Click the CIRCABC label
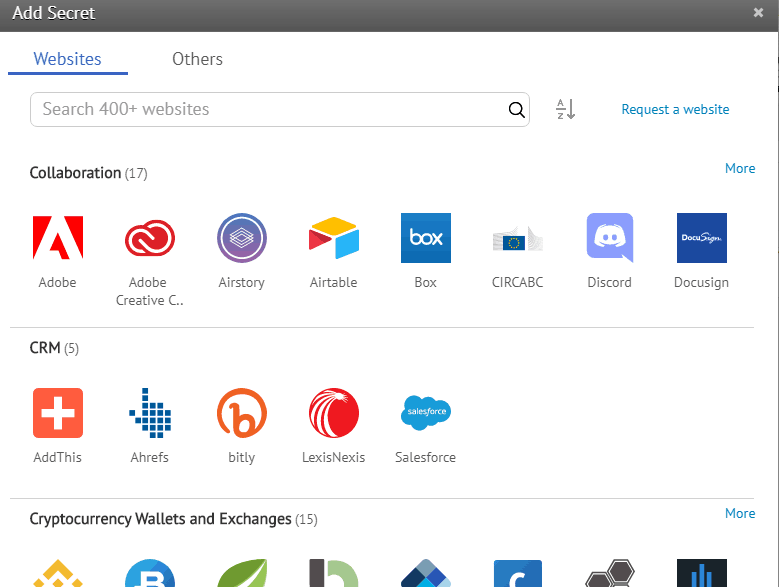Screen dimensions: 779x587 pyautogui.click(x=518, y=283)
